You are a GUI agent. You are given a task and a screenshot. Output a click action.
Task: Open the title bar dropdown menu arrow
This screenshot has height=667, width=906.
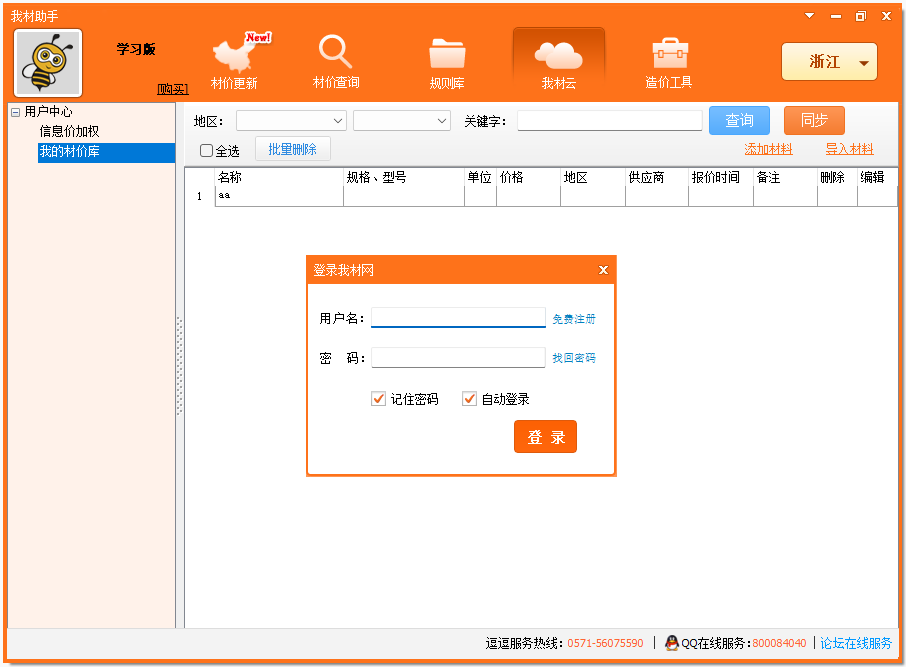pos(809,16)
